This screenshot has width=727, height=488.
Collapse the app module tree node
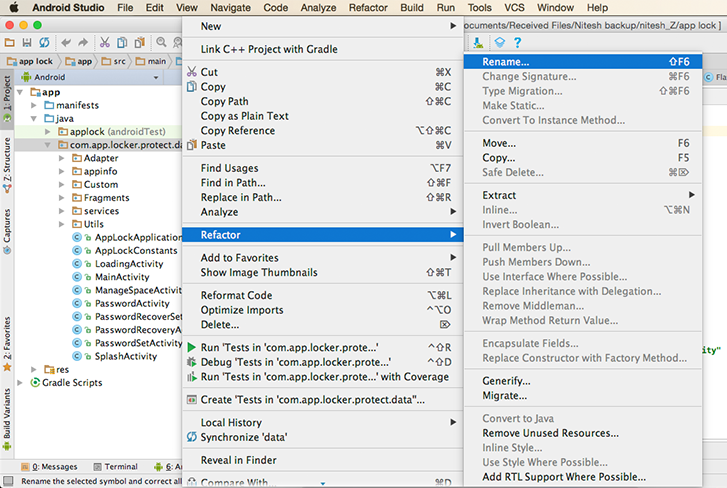(20, 92)
